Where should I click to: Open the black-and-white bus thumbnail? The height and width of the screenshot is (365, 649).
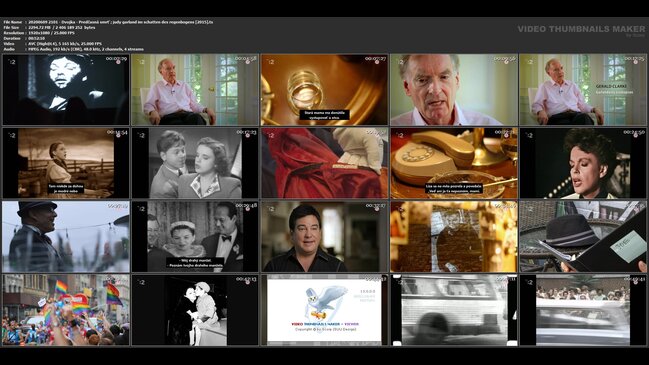tap(454, 310)
